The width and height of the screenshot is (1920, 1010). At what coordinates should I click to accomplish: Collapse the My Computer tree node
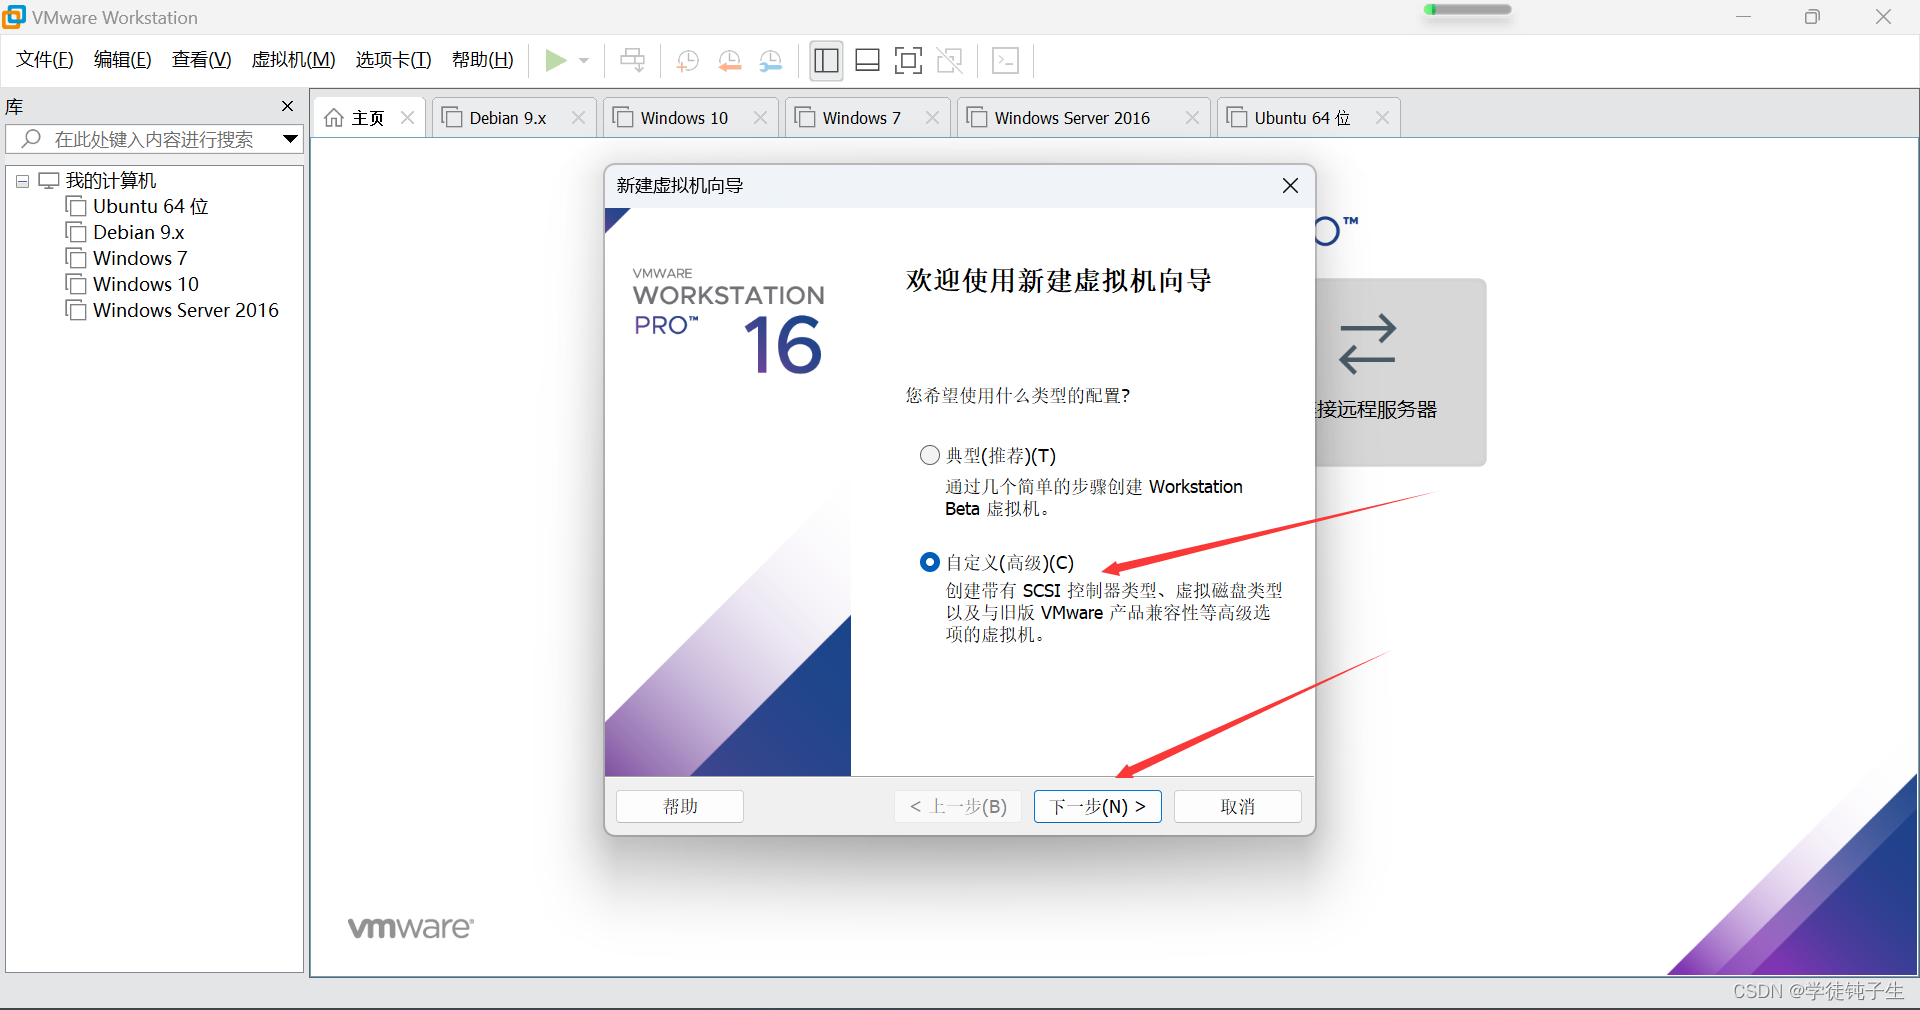(22, 181)
